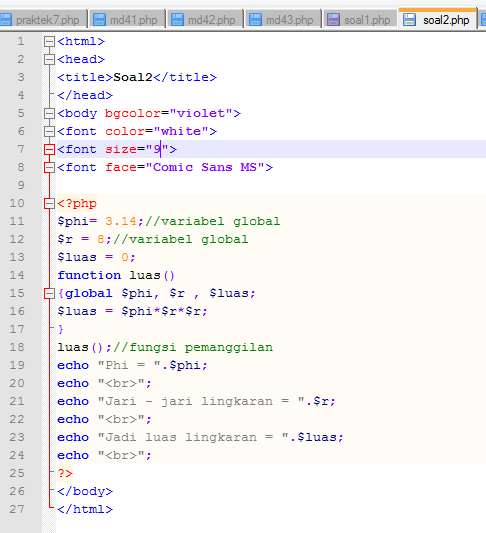Click the closing </html> tag
The image size is (486, 533).
coord(85,509)
